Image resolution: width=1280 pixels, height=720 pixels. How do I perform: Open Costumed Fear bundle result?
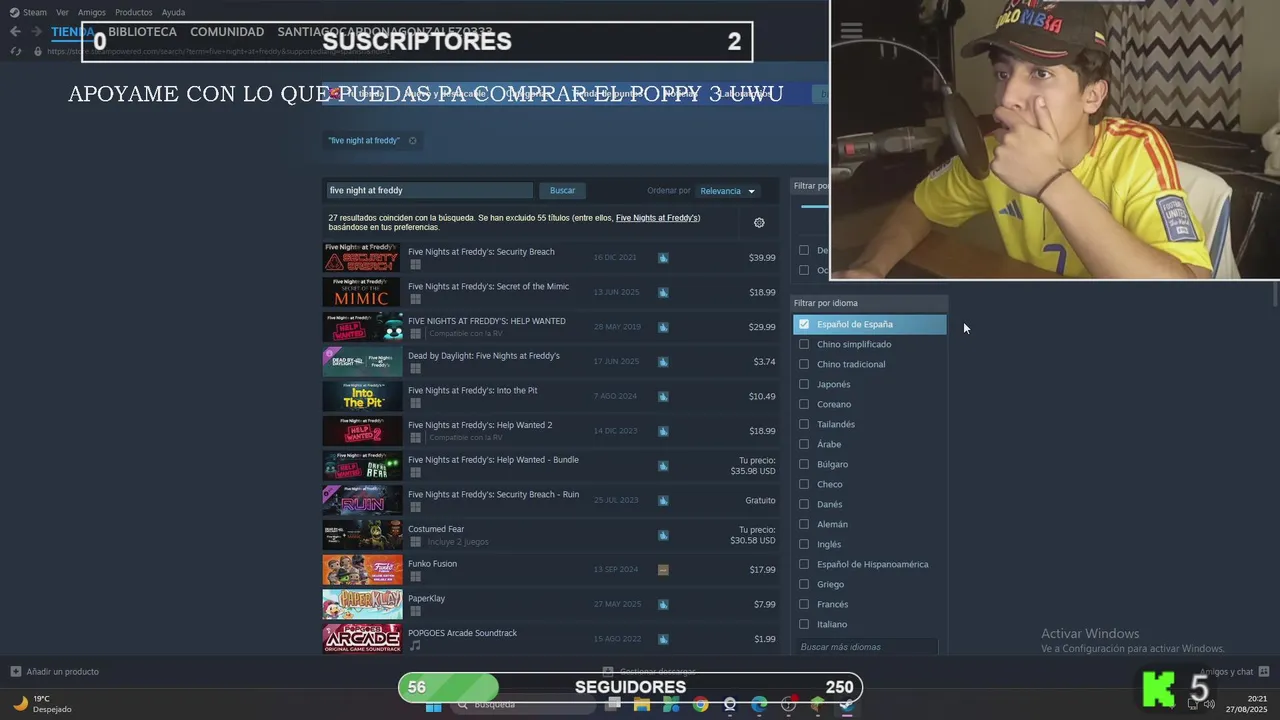(x=549, y=535)
